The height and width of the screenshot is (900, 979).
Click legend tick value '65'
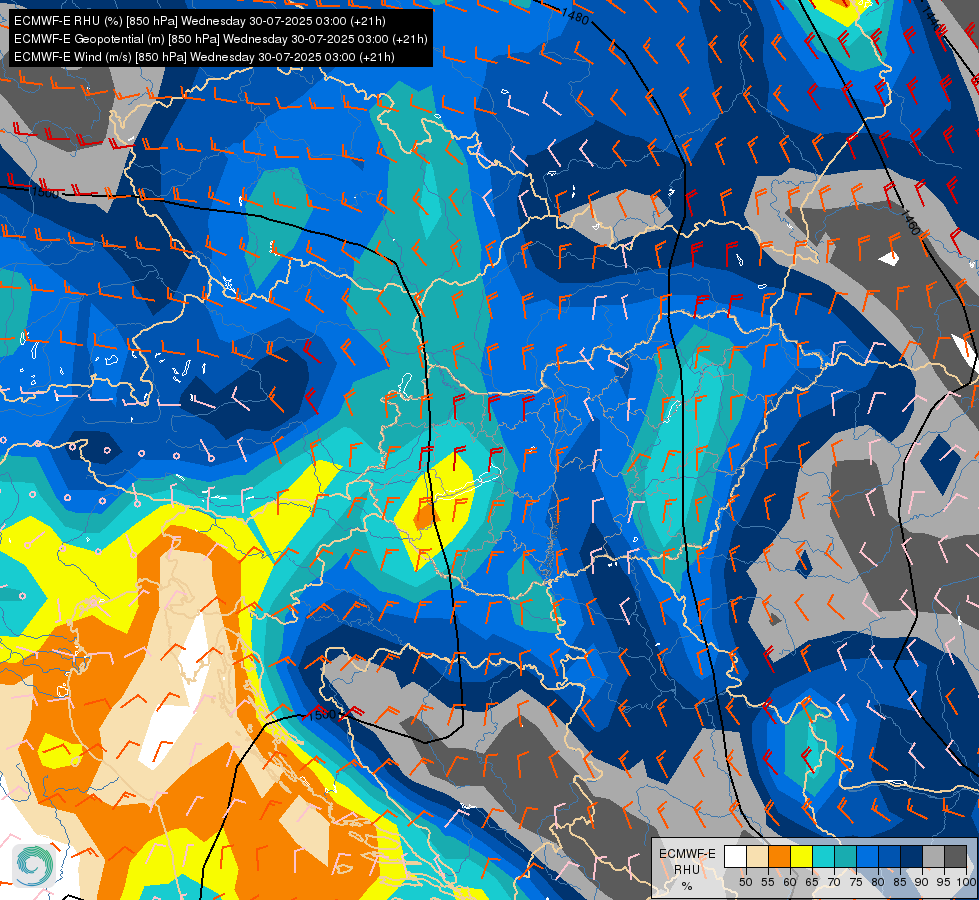812,882
